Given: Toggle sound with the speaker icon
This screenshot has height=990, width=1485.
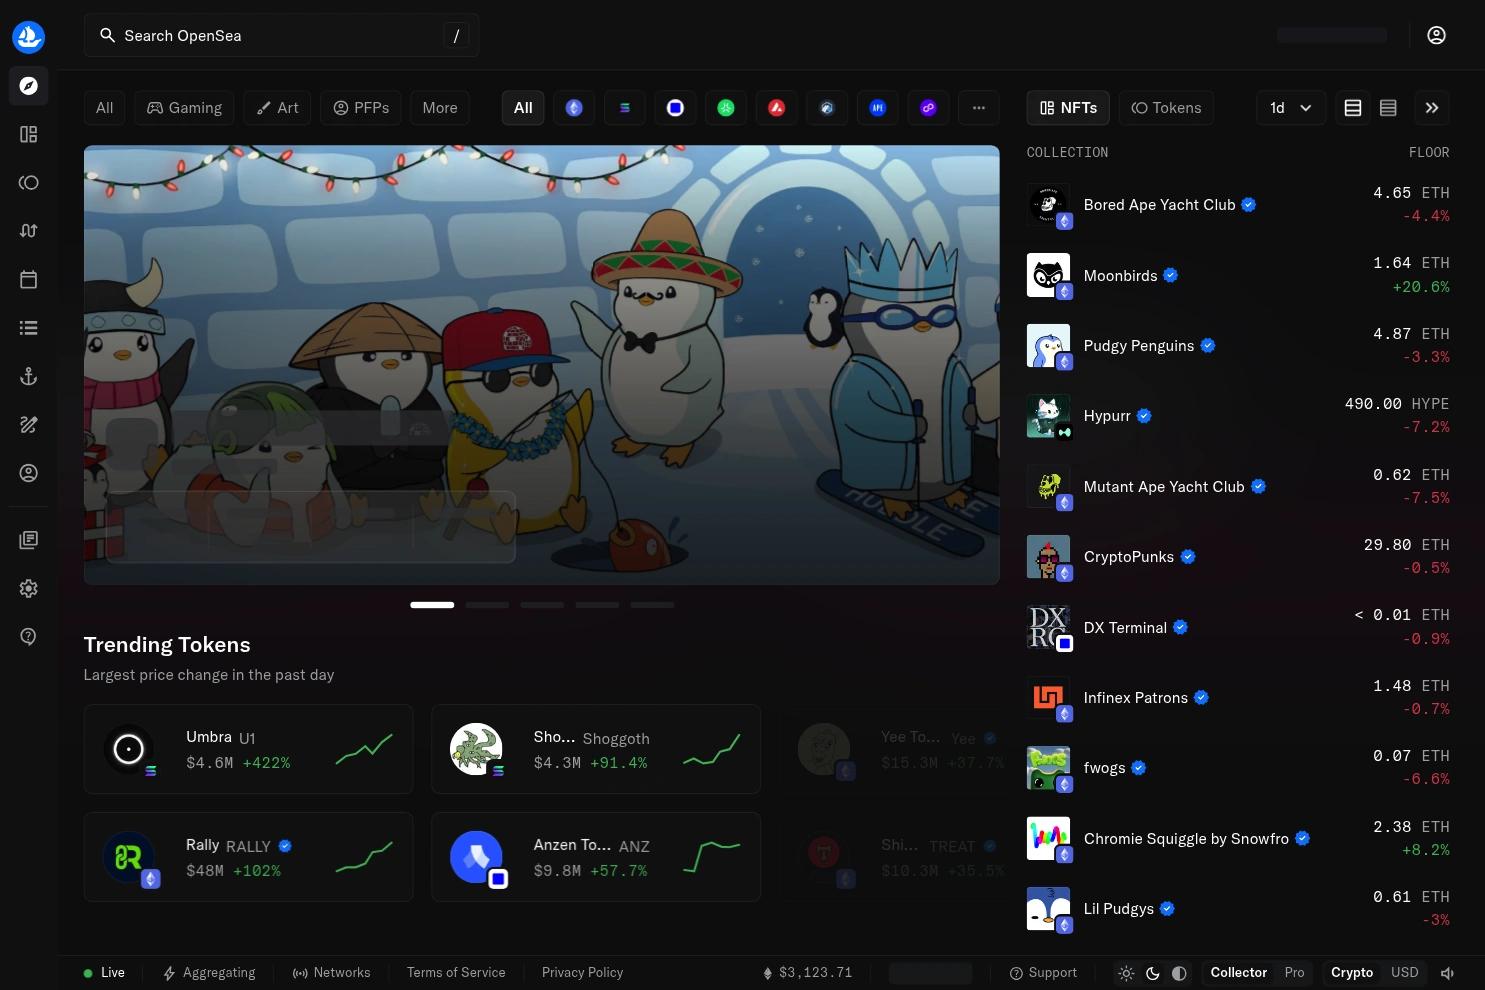Looking at the screenshot, I should 1447,973.
